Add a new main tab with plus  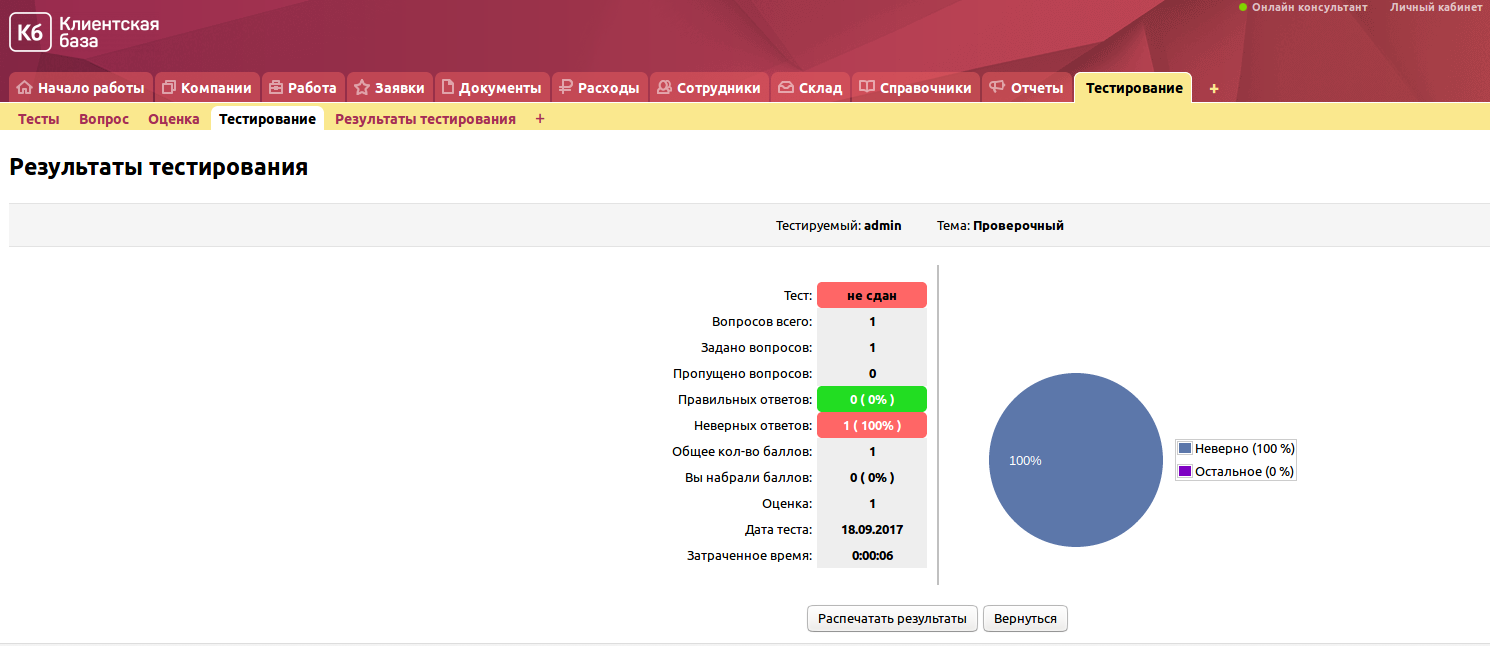pos(1214,88)
